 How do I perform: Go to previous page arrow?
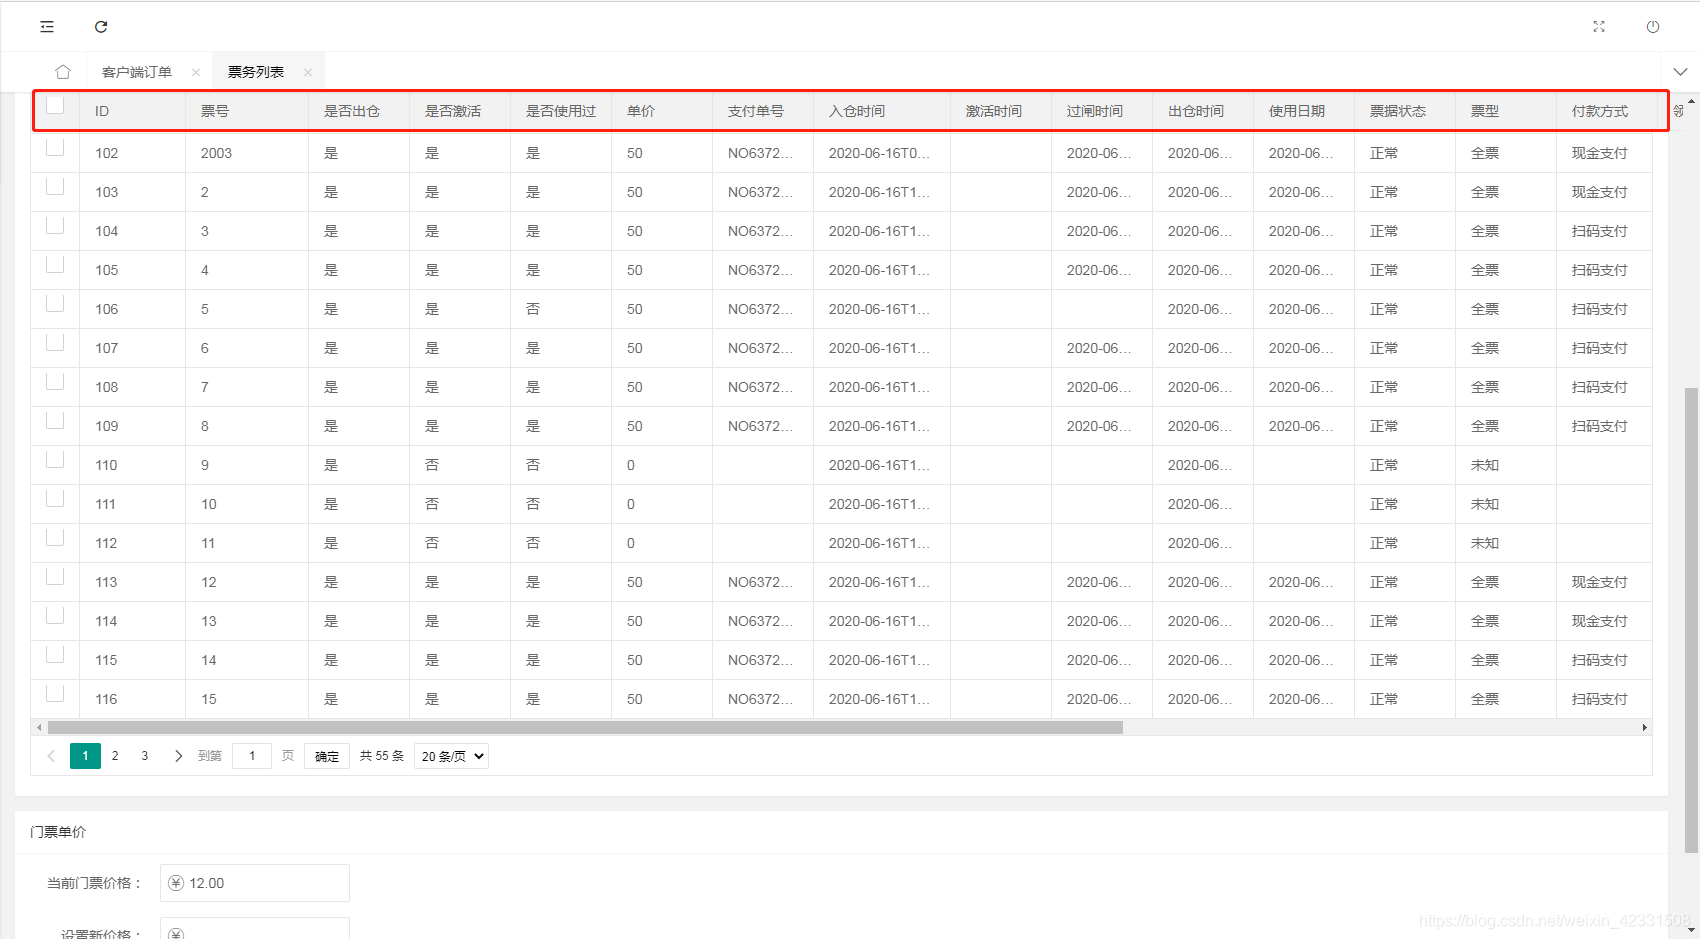click(51, 756)
